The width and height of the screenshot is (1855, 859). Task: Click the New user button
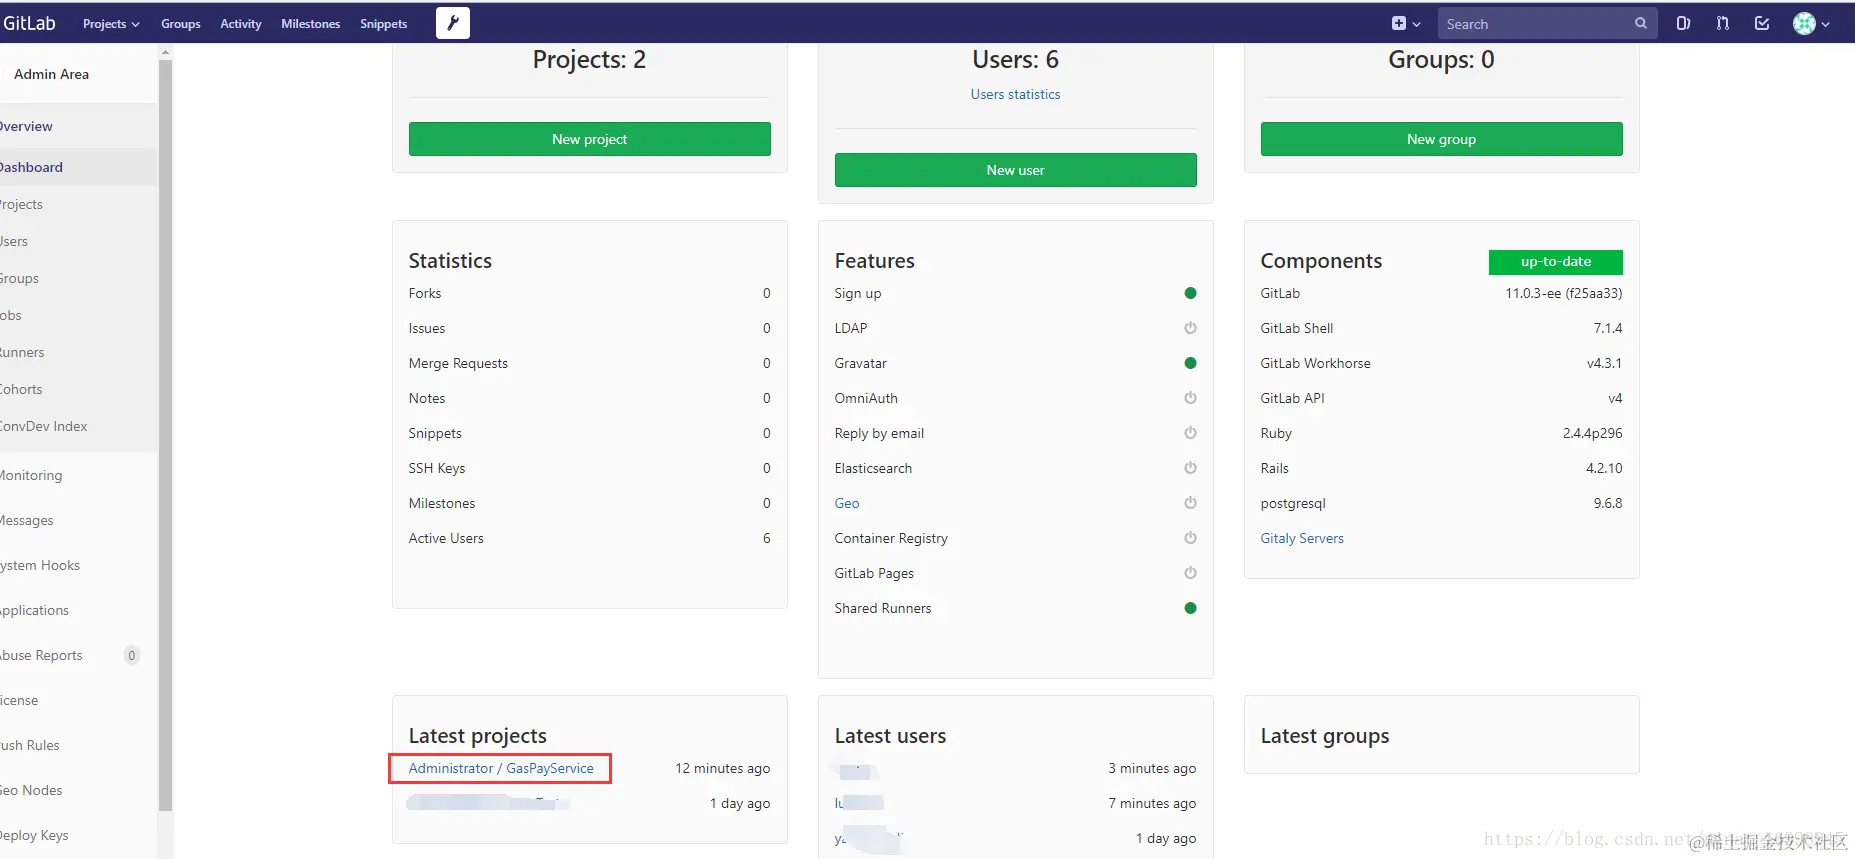coord(1016,170)
